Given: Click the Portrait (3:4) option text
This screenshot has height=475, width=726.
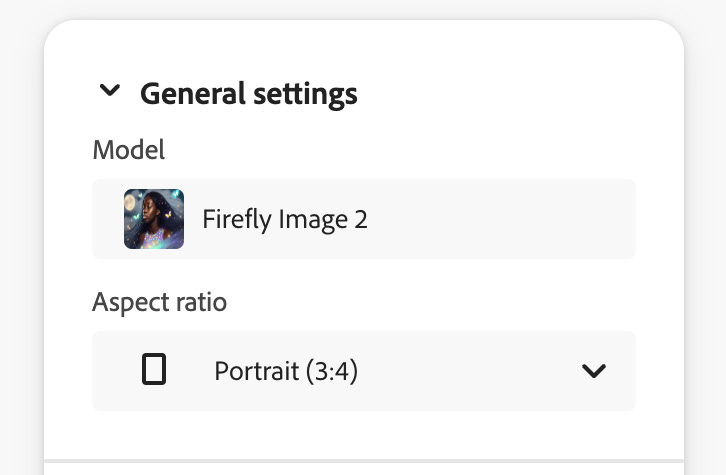Looking at the screenshot, I should pyautogui.click(x=286, y=372).
